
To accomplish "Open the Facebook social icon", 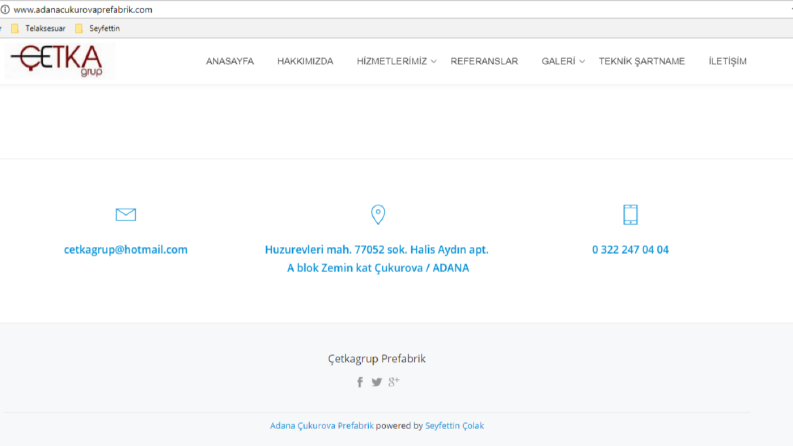I will click(x=360, y=382).
